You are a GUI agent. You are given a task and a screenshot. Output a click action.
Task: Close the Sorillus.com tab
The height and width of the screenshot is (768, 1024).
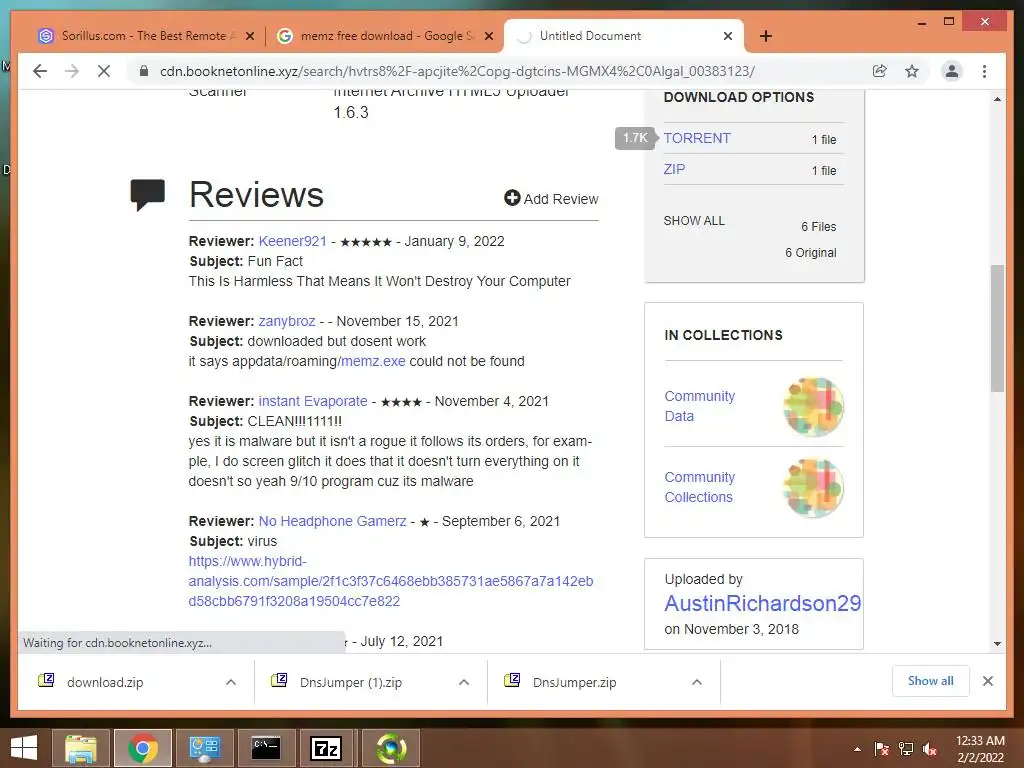pos(249,36)
